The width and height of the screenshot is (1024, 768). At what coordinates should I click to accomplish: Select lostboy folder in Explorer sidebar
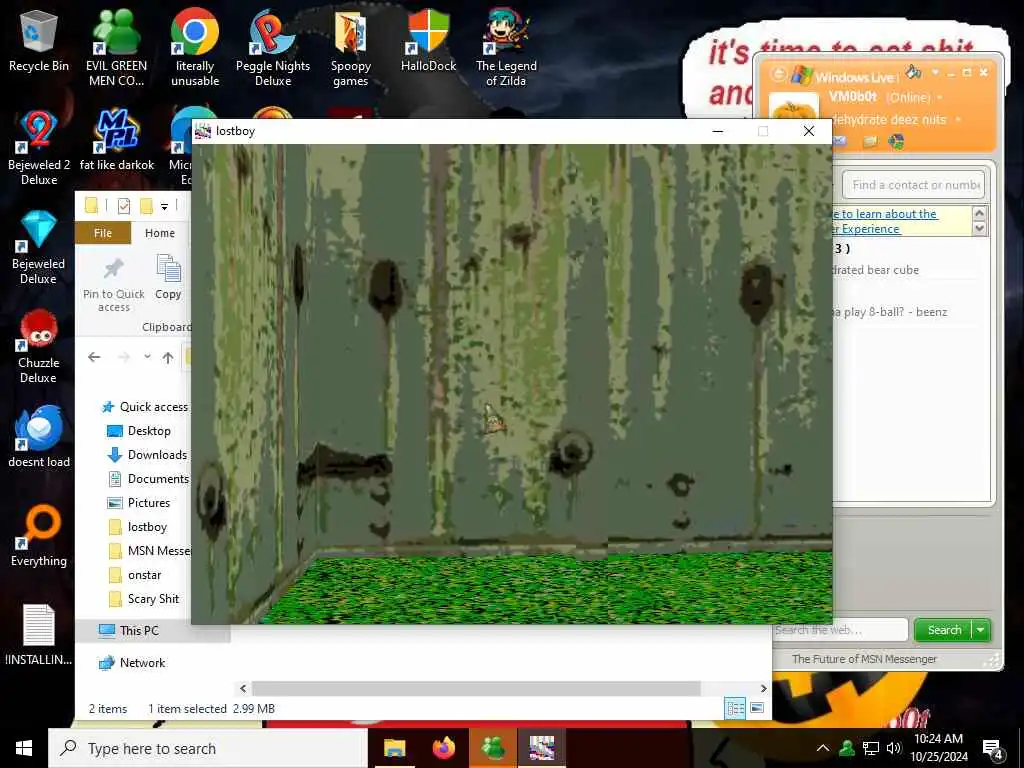coord(137,527)
